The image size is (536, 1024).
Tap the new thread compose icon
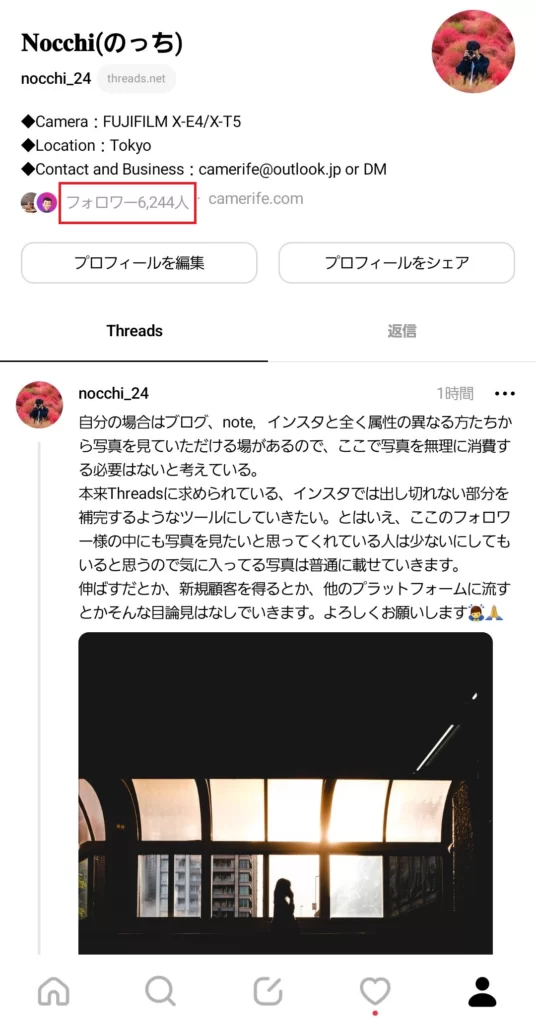pos(268,991)
